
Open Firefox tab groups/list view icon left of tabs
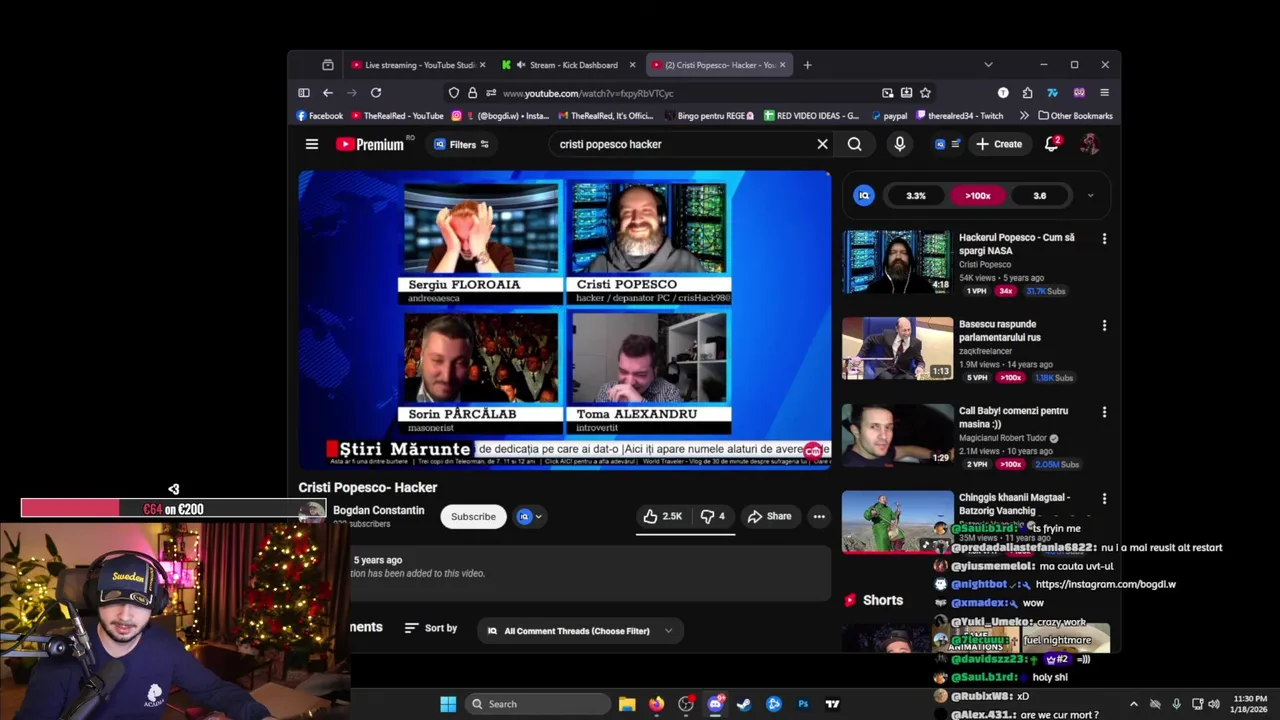coord(328,65)
